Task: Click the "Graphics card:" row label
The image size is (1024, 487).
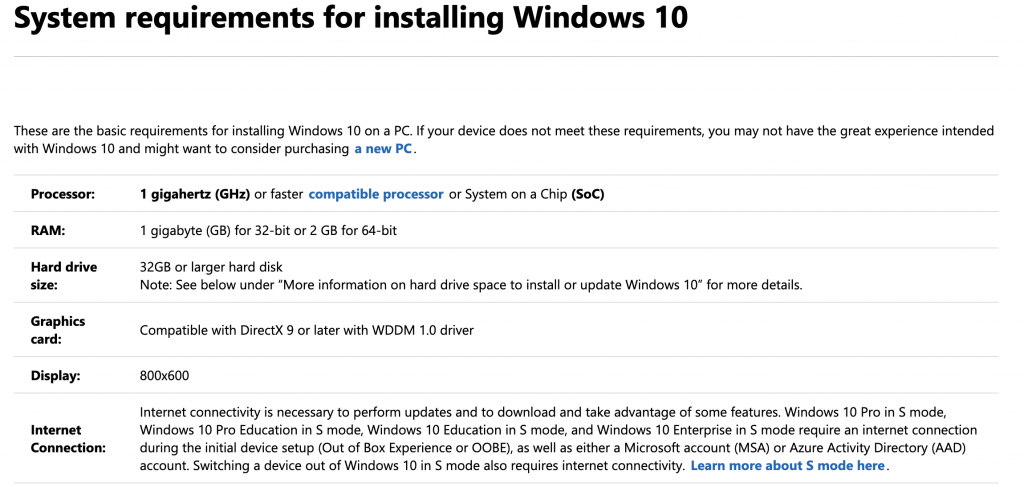Action: tap(58, 330)
